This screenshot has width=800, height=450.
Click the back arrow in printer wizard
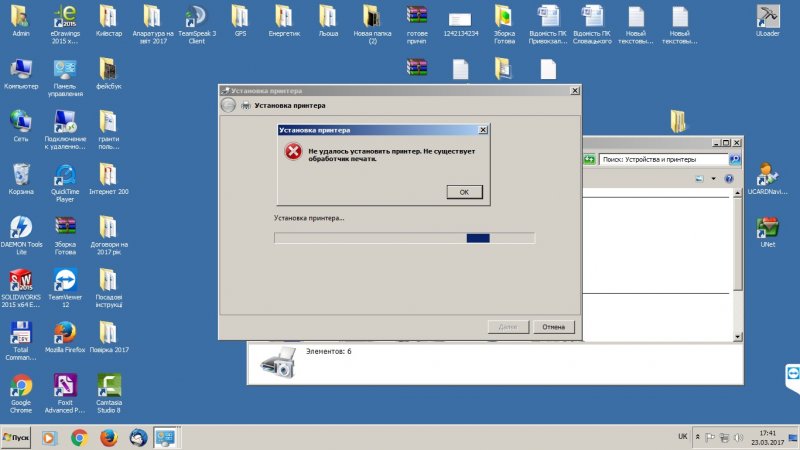click(x=228, y=106)
